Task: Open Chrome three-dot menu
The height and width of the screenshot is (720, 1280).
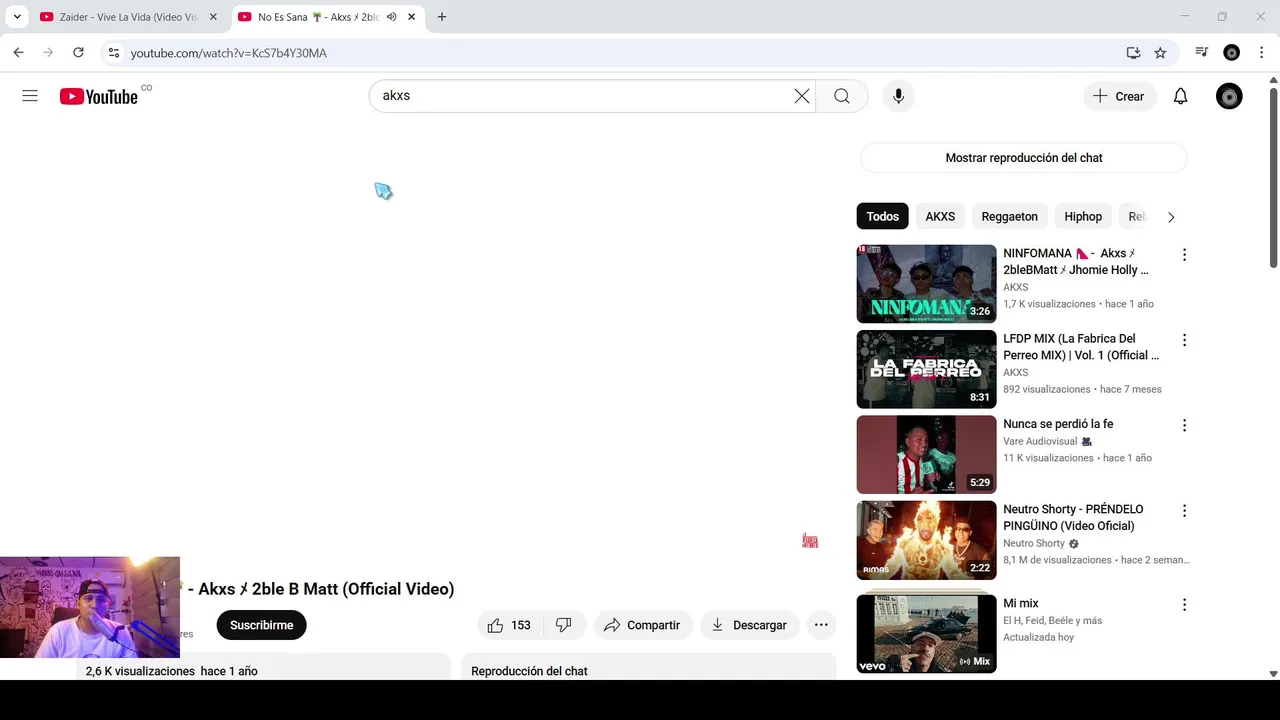Action: tap(1261, 52)
